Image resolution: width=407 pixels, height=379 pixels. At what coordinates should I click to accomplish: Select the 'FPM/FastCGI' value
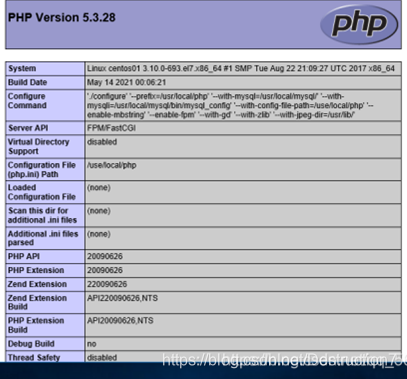click(x=111, y=128)
